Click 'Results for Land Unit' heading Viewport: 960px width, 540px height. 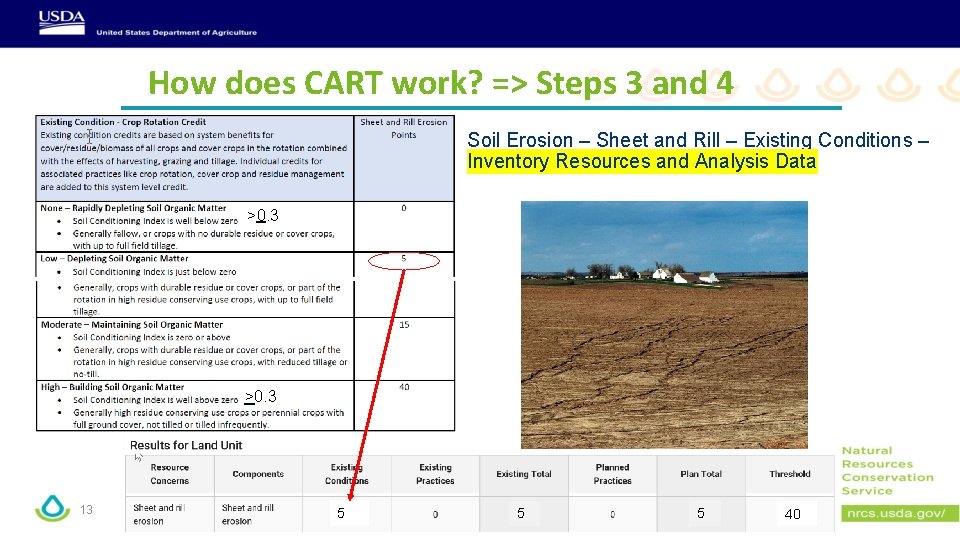tap(186, 445)
